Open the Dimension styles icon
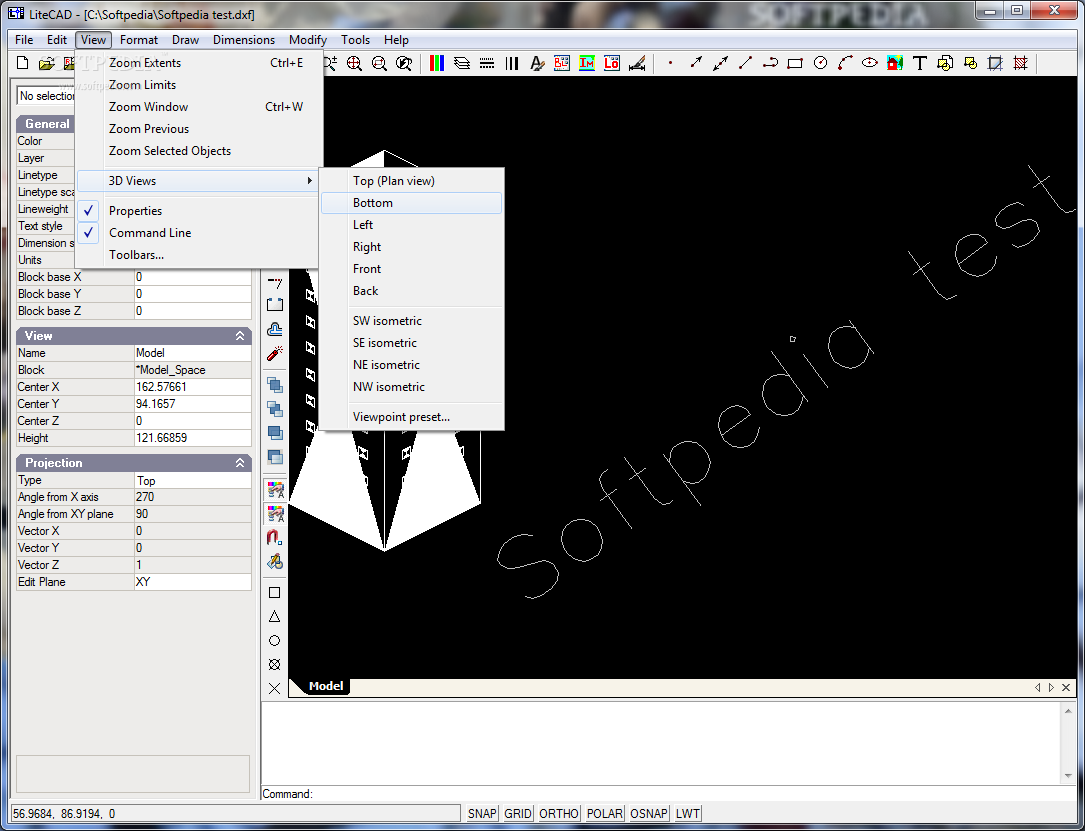Screen dimensions: 1085x831 click(x=637, y=64)
